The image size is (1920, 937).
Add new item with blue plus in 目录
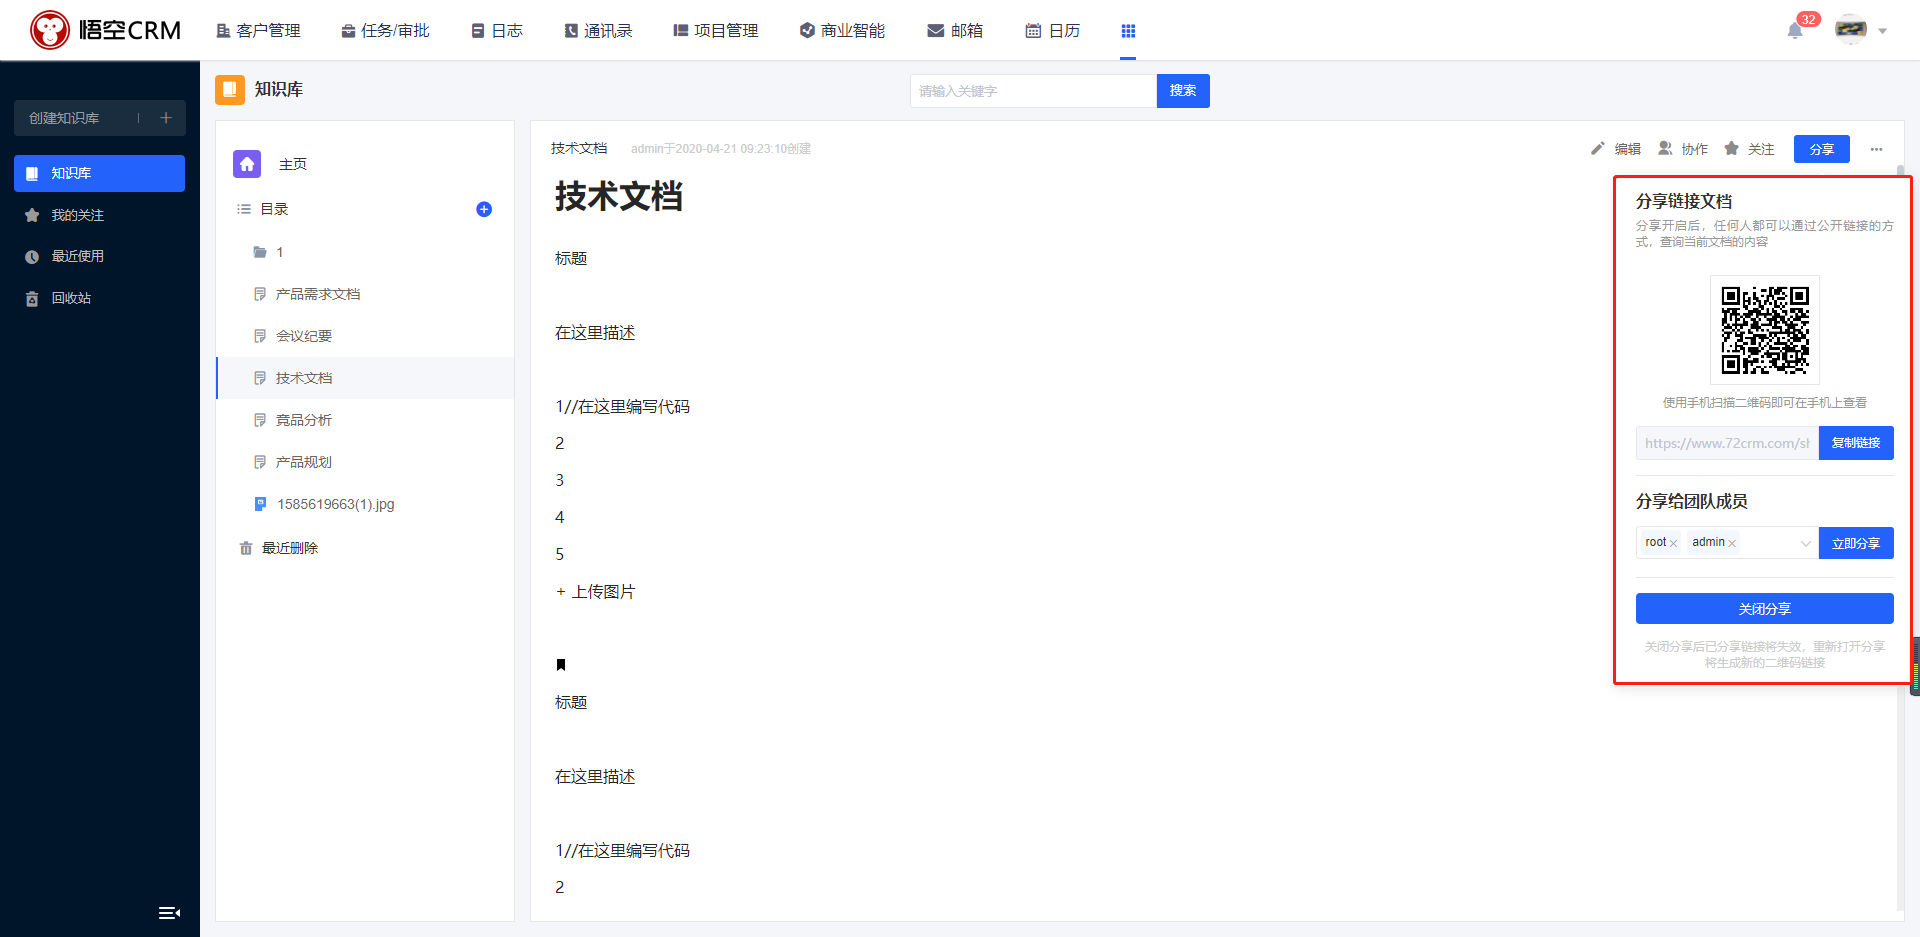pos(484,209)
